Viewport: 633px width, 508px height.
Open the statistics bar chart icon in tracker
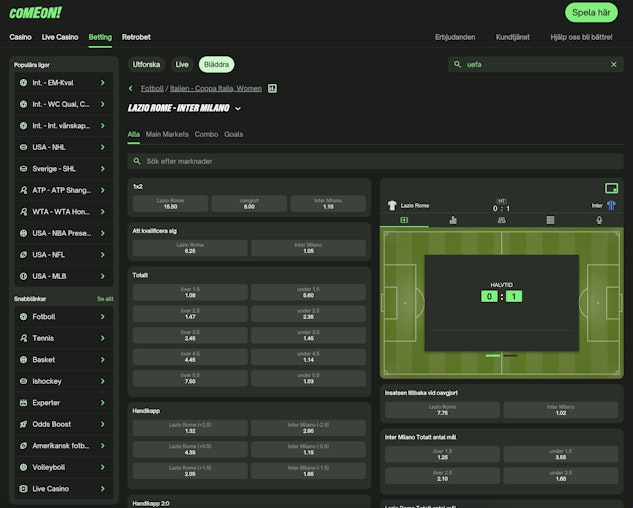coord(453,220)
